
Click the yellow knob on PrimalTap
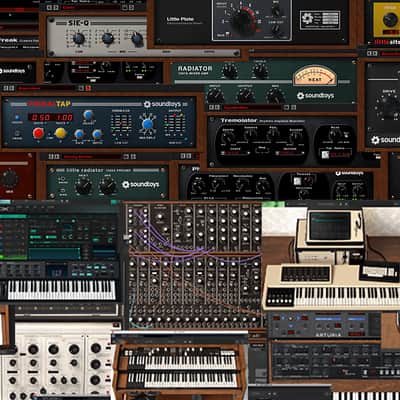60,133
